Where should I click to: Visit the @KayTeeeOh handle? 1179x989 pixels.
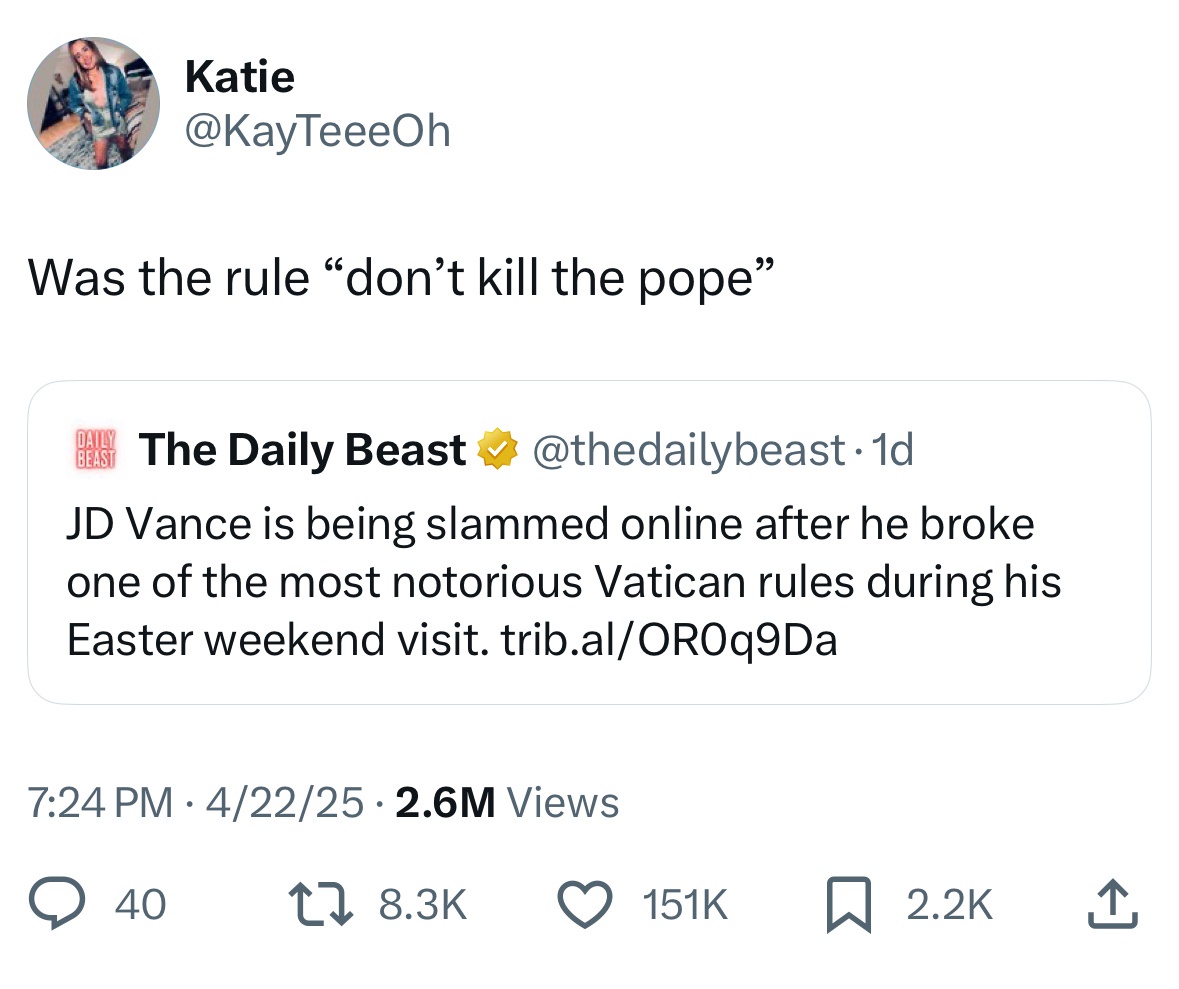coord(317,131)
